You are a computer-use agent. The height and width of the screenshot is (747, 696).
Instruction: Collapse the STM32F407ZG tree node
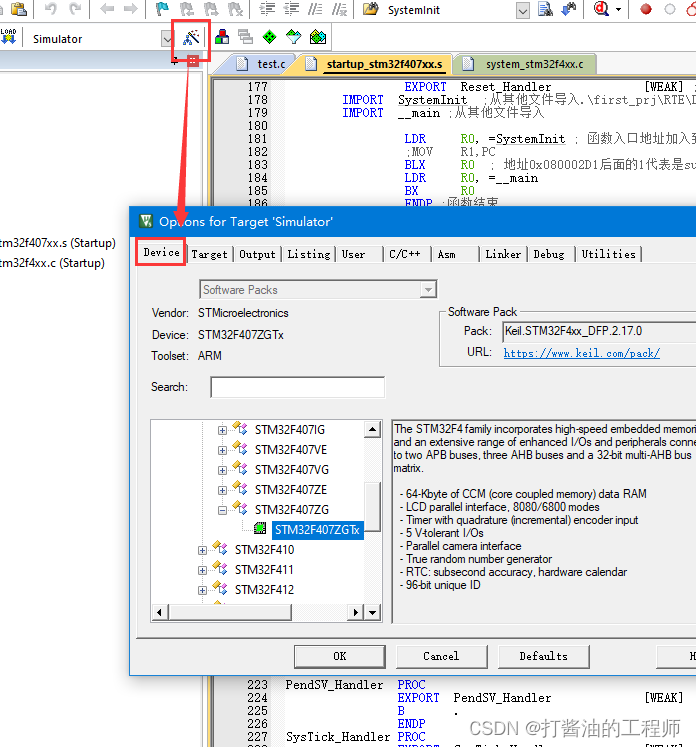(x=222, y=510)
